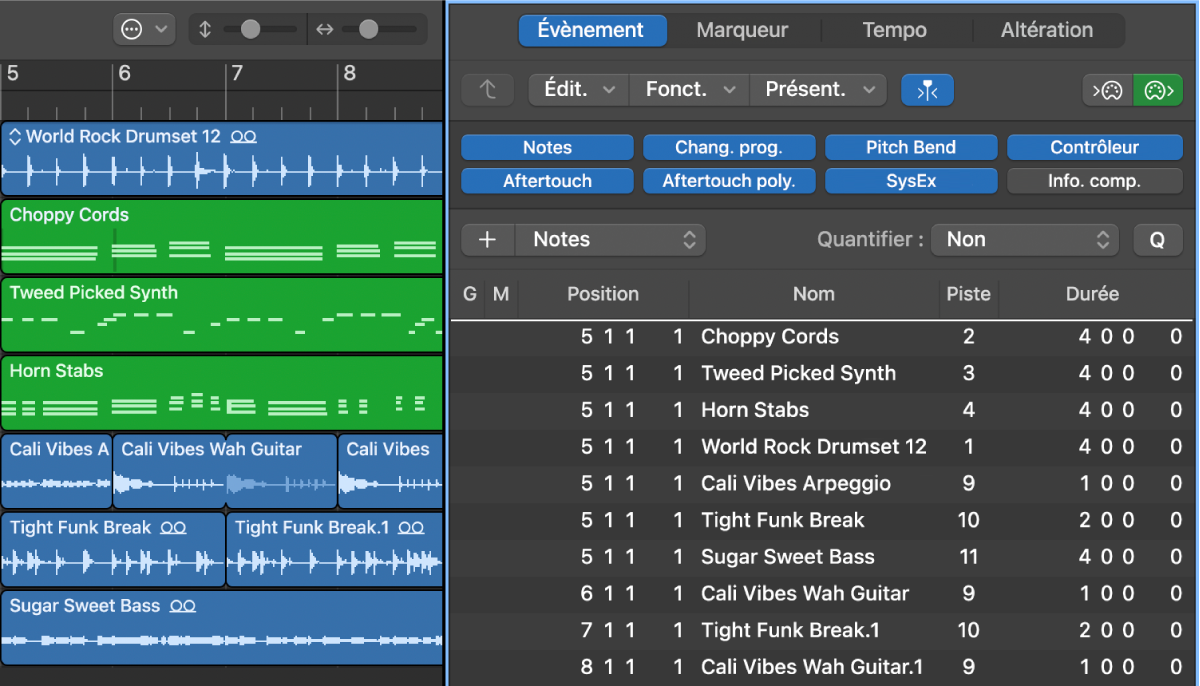Screen dimensions: 1200x686
Task: Toggle the Notes event filter button
Action: [547, 148]
